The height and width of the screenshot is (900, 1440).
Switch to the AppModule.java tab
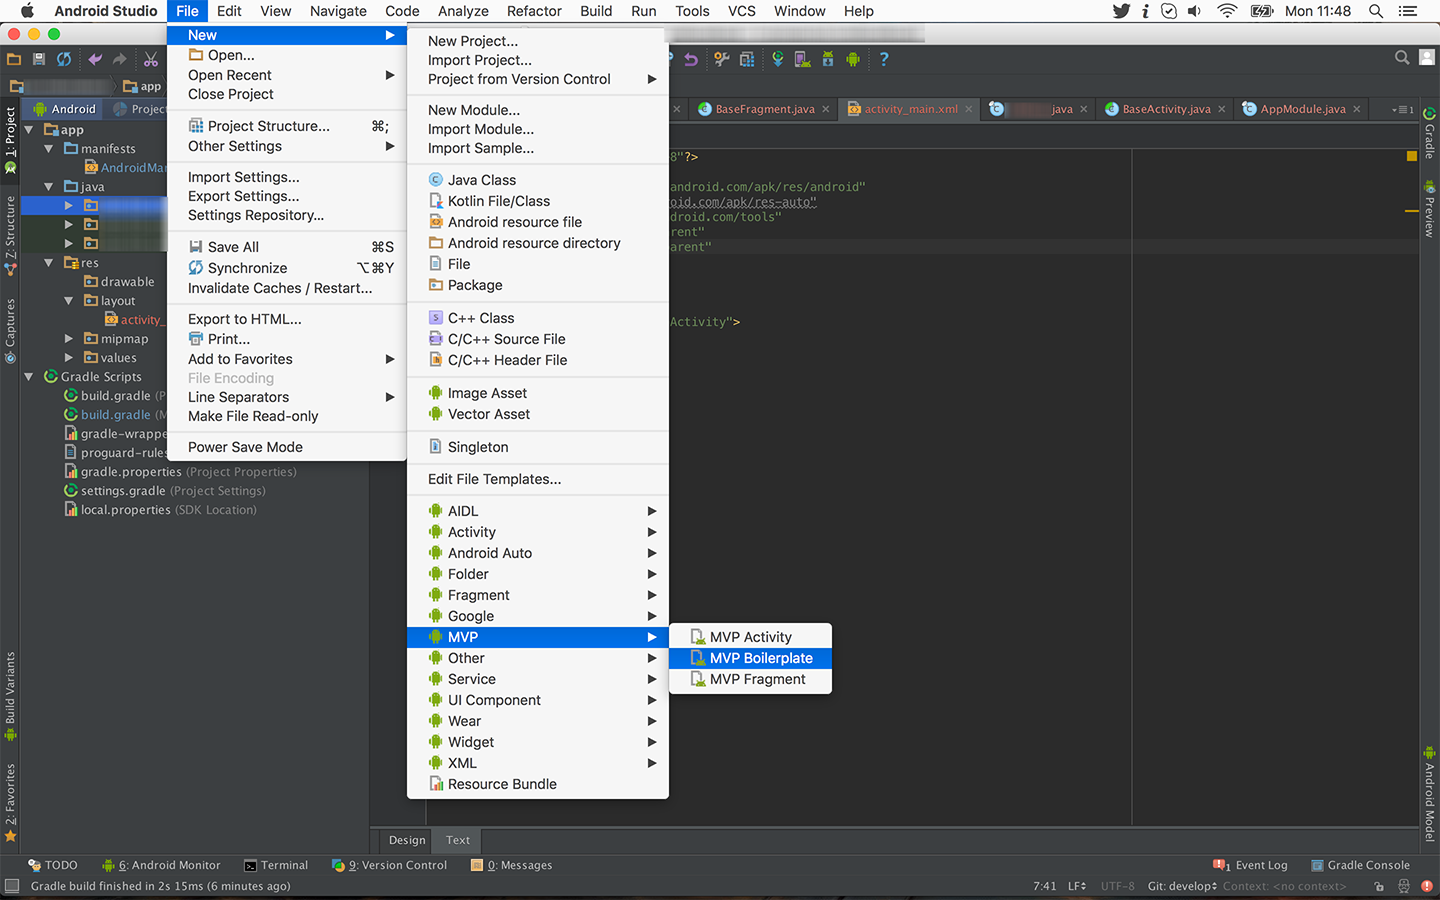coord(1303,109)
